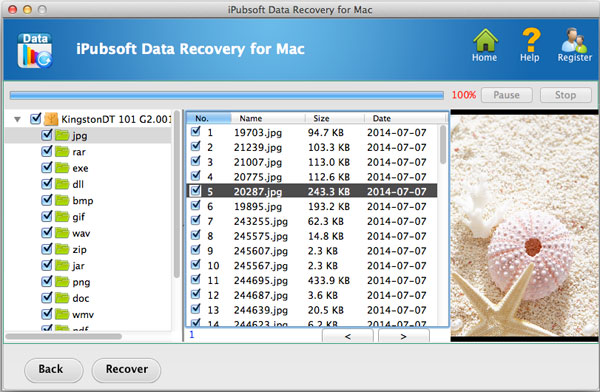Viewport: 600px width, 392px height.
Task: Uncheck file 21007.jpg checkbox
Action: point(196,161)
